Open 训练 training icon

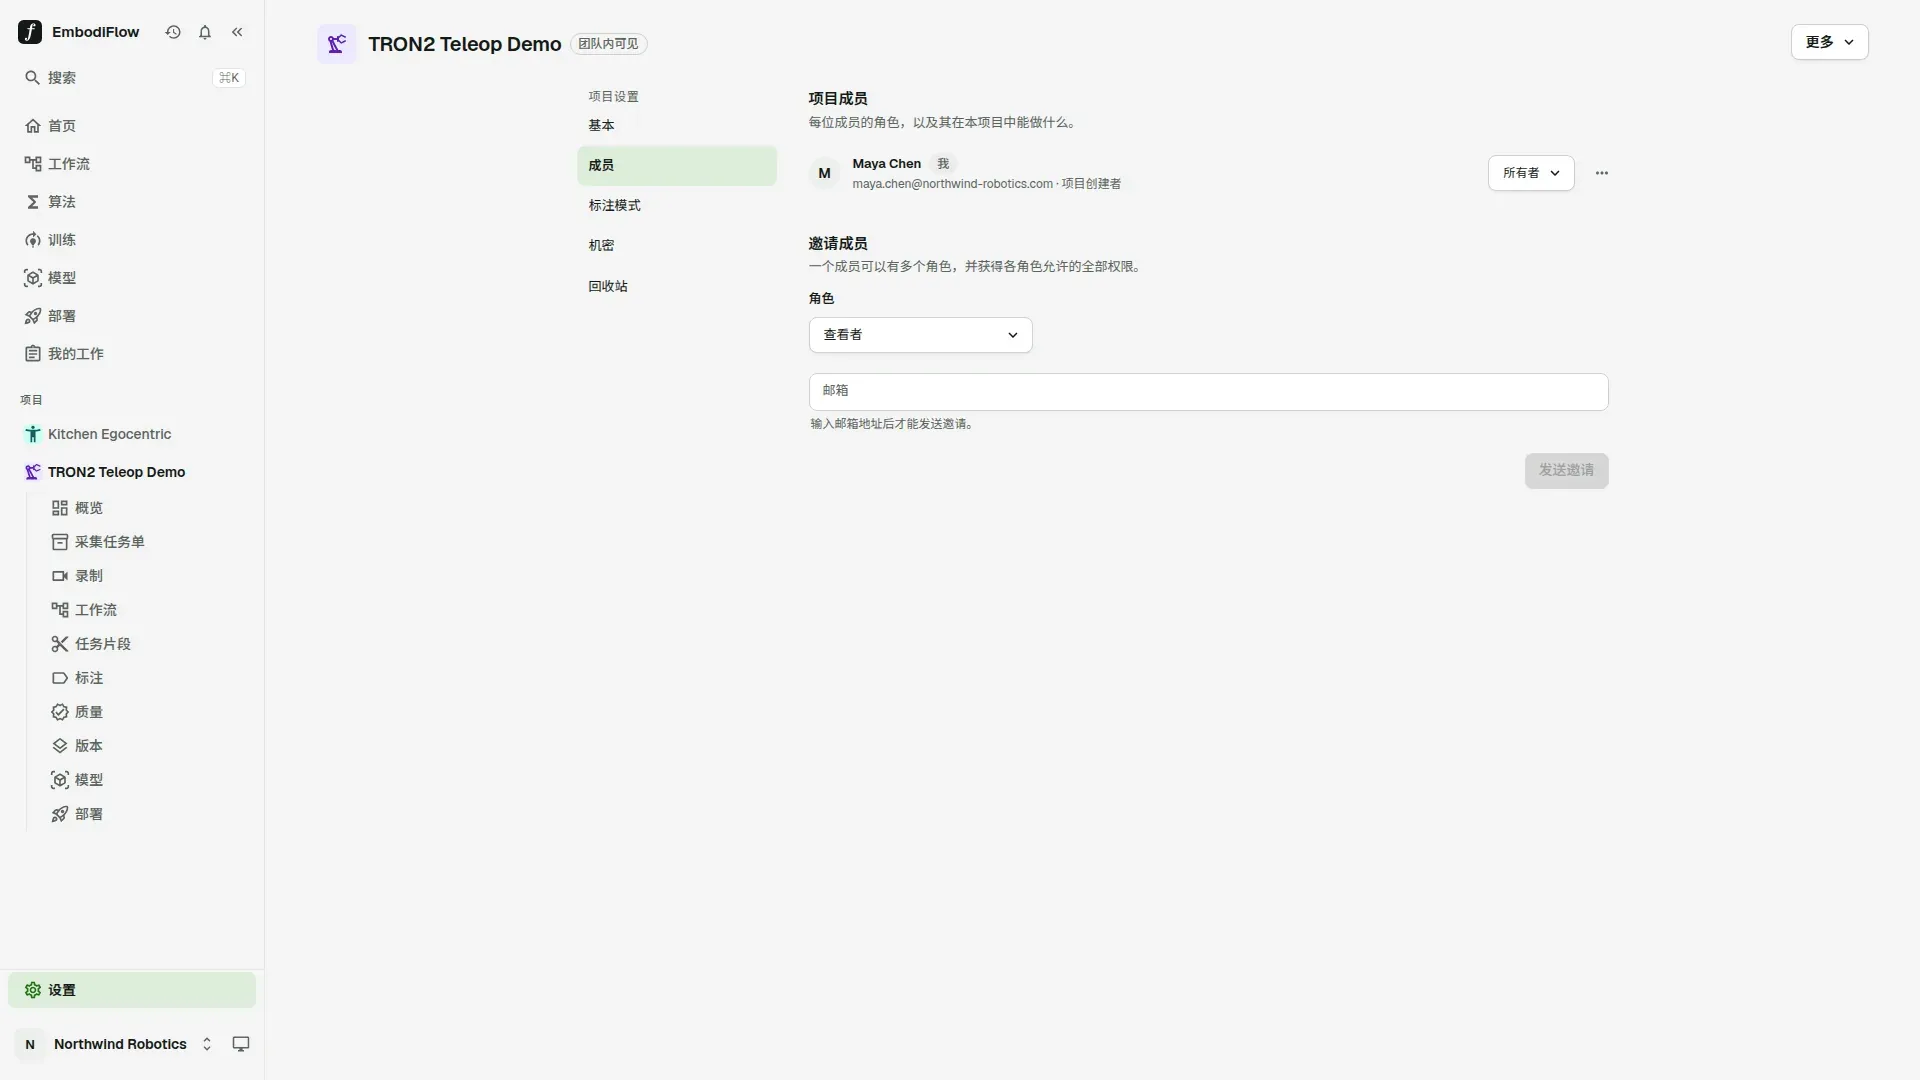point(33,240)
